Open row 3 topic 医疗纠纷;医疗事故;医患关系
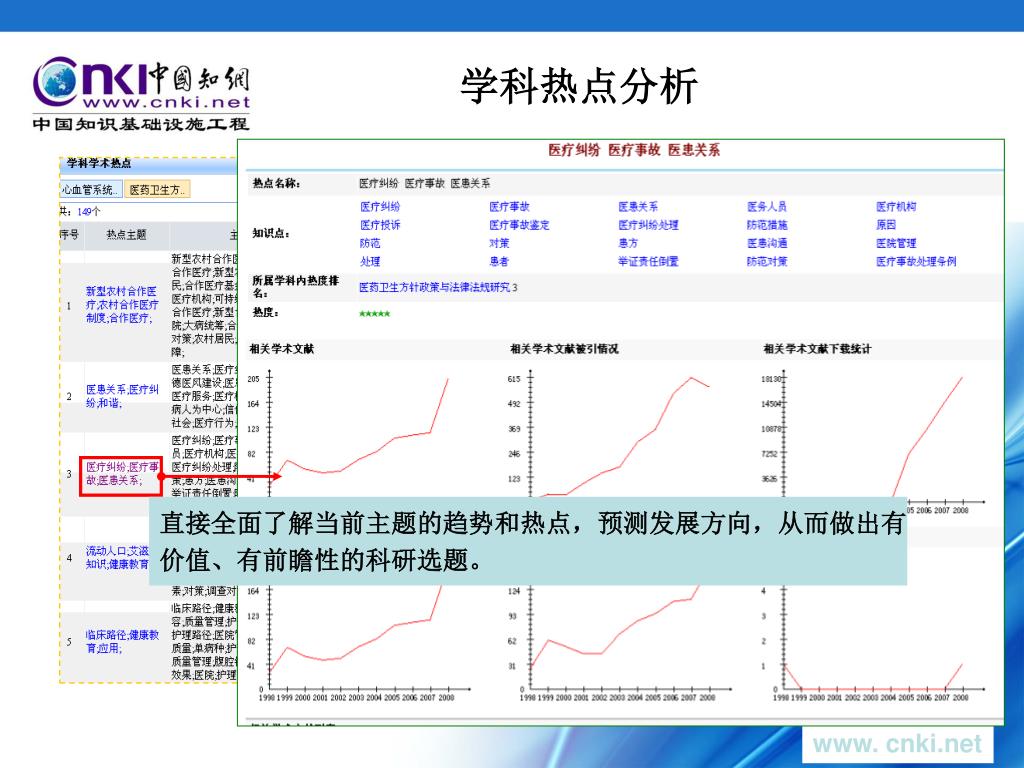This screenshot has height=768, width=1024. pos(122,473)
